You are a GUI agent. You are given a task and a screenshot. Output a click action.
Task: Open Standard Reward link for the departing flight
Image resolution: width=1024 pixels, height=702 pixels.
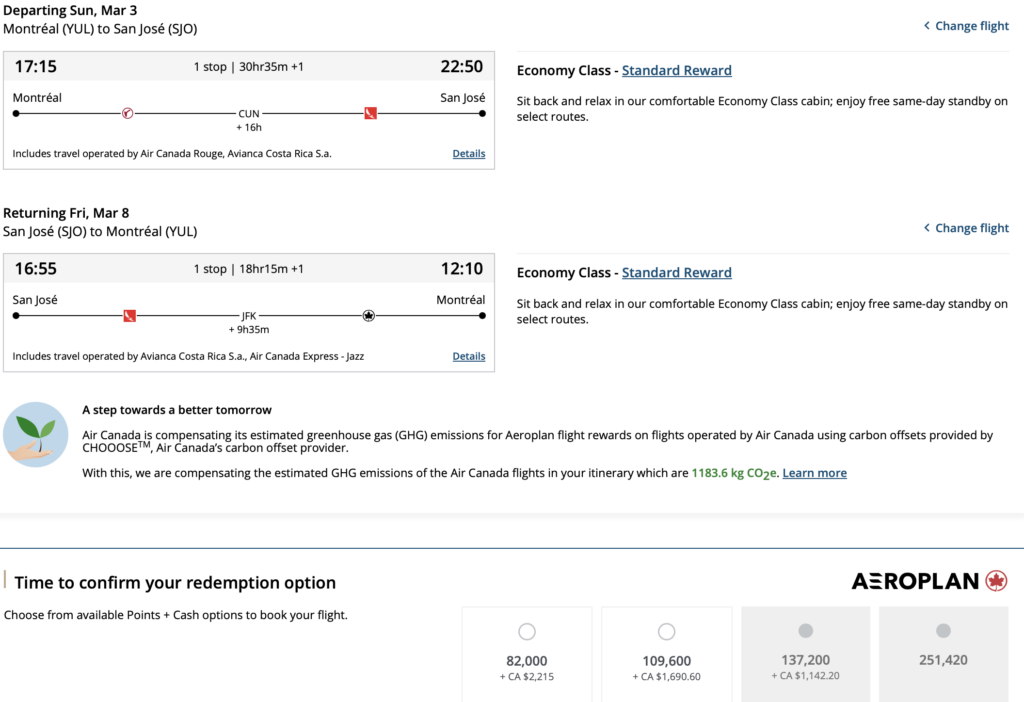tap(676, 71)
